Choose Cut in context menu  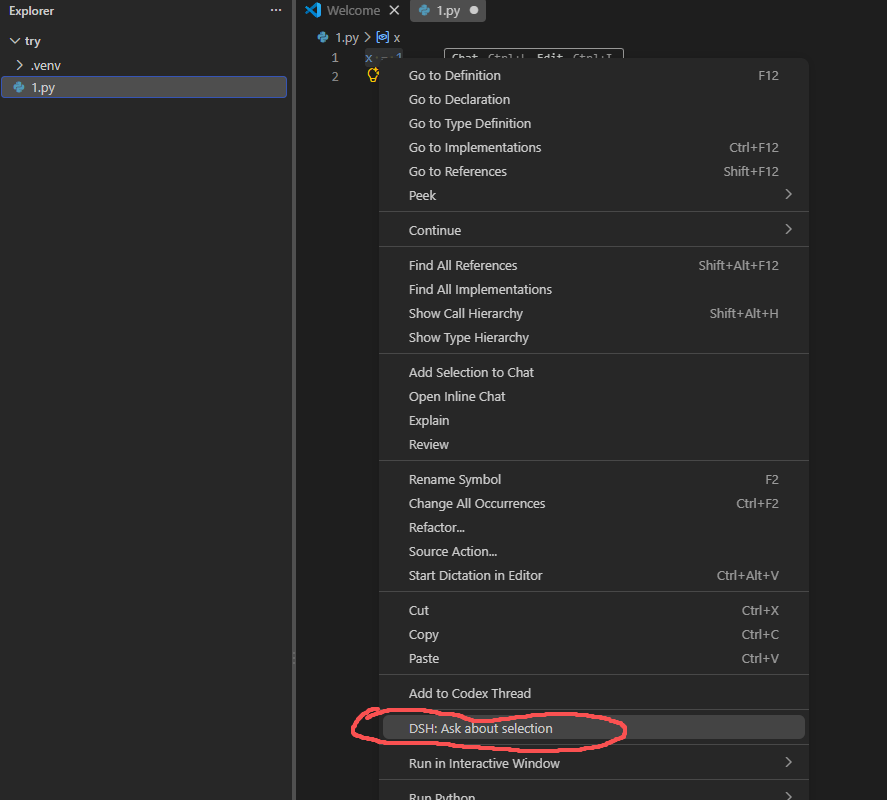[593, 610]
